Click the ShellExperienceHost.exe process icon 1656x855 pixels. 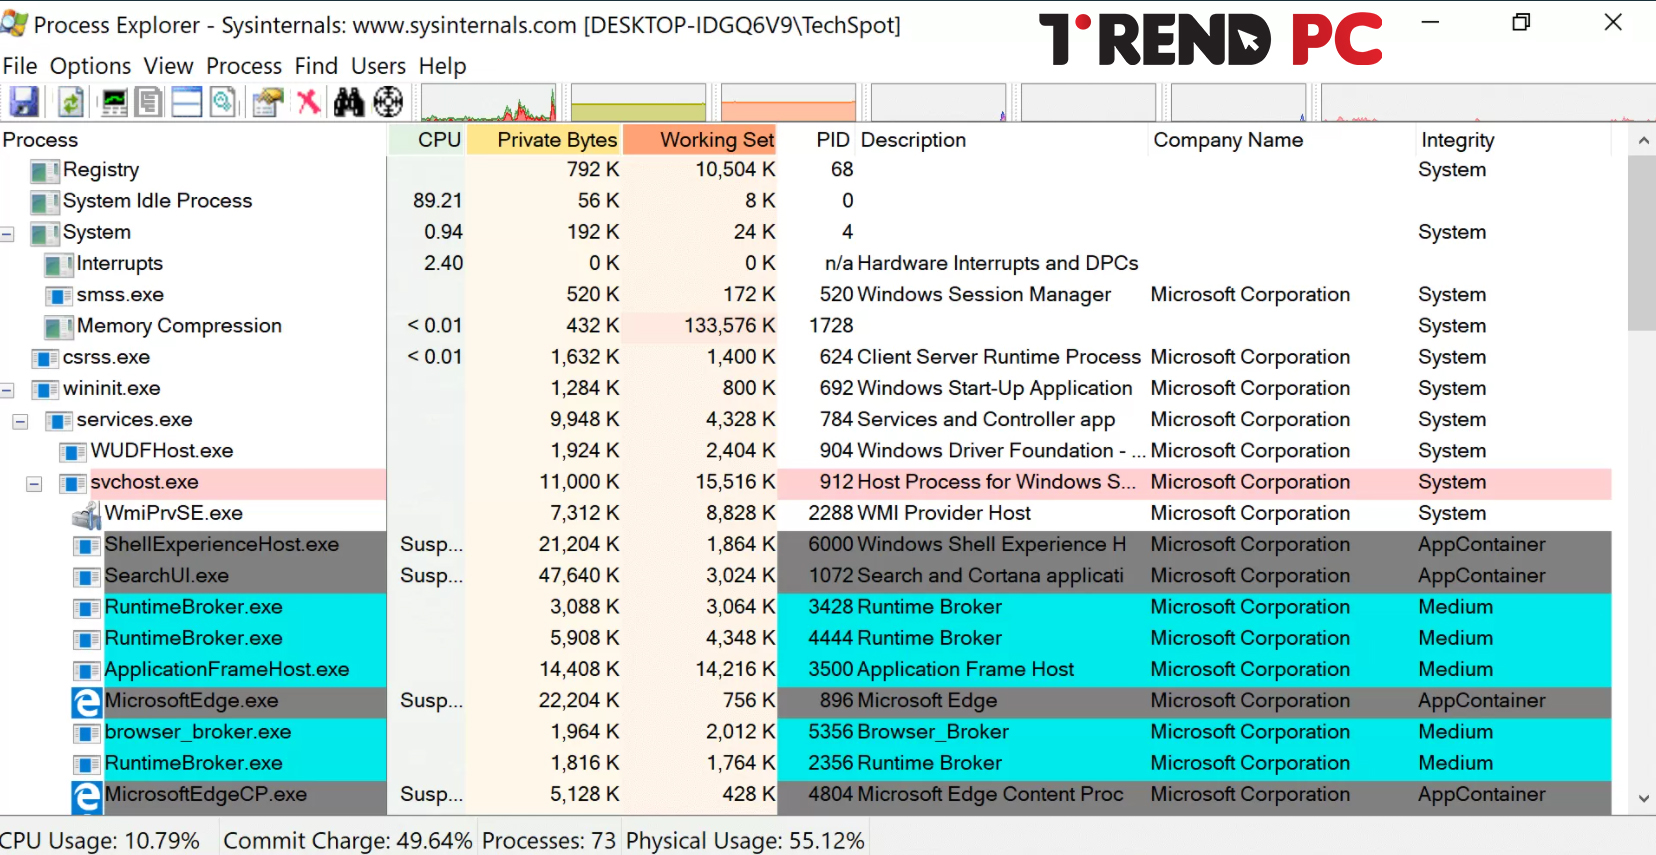point(87,546)
